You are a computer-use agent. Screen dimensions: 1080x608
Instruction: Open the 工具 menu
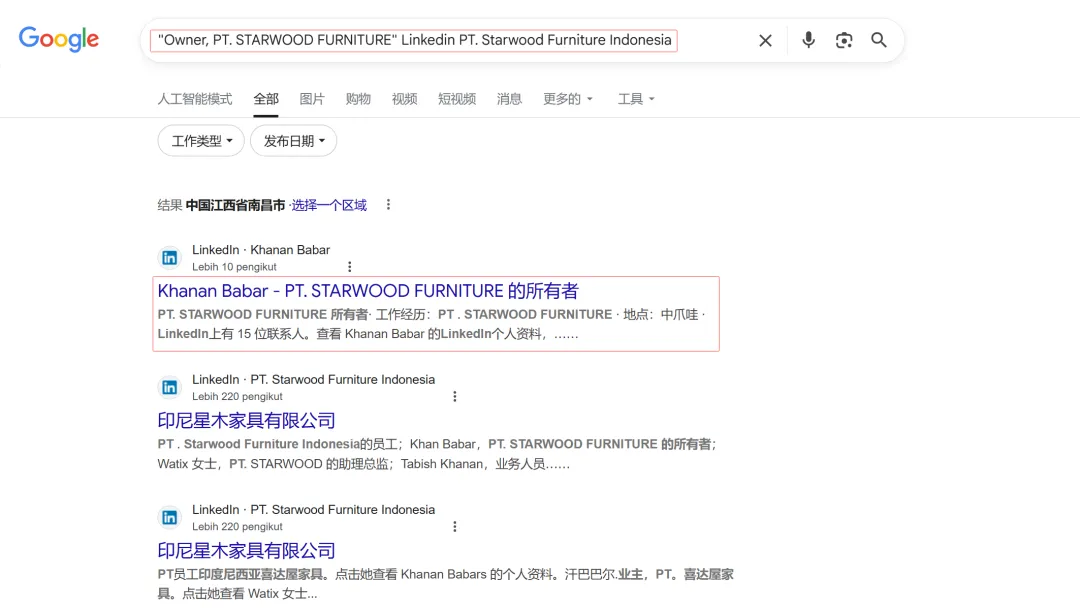pyautogui.click(x=635, y=99)
